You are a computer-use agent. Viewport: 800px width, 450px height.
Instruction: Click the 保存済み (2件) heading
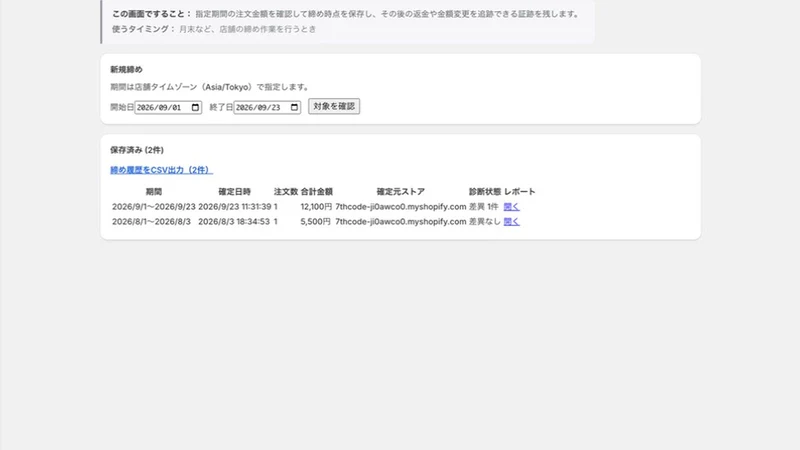click(x=137, y=150)
